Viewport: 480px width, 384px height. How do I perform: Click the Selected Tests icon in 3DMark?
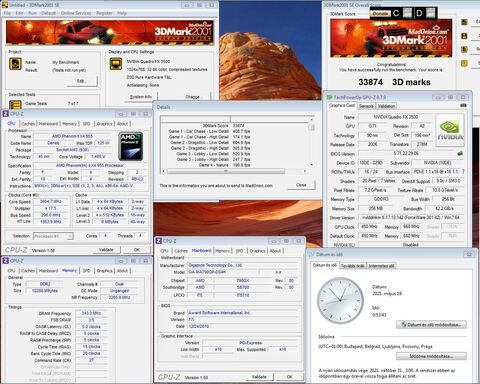[15, 105]
